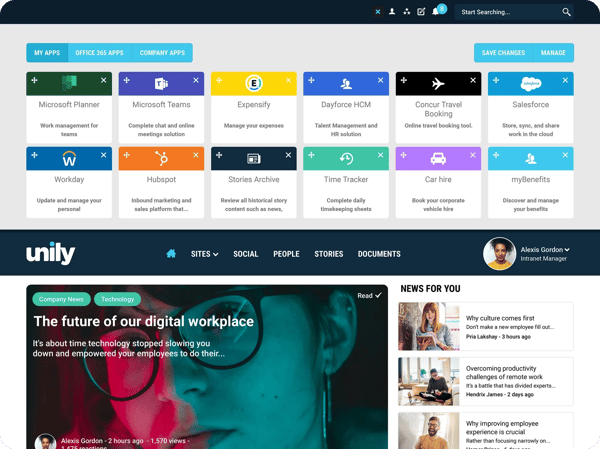
Task: Open Microsoft Teams logo icon
Action: tap(161, 83)
